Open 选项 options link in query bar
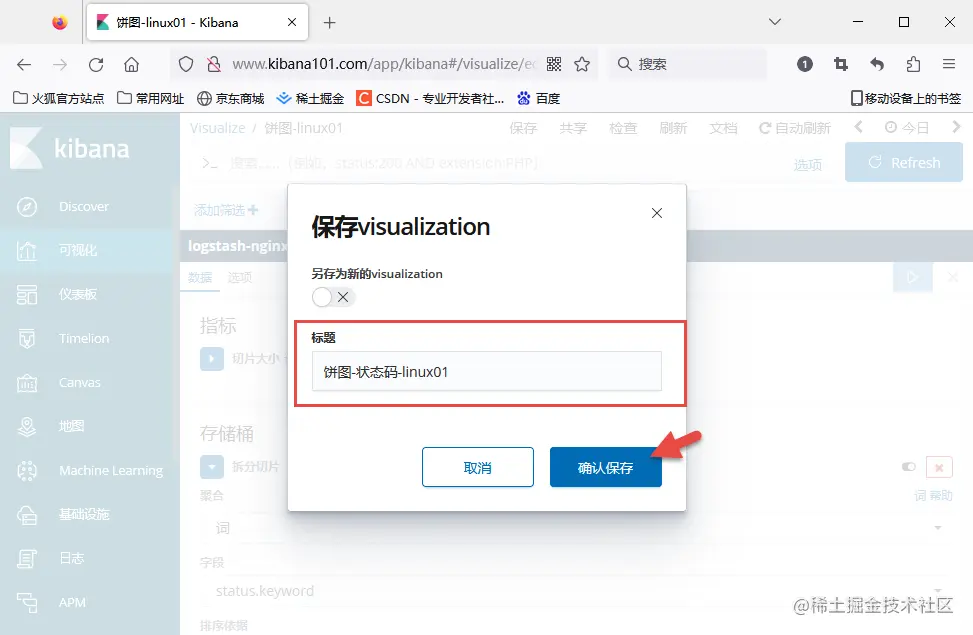Screen dimensions: 973x635 [808, 164]
